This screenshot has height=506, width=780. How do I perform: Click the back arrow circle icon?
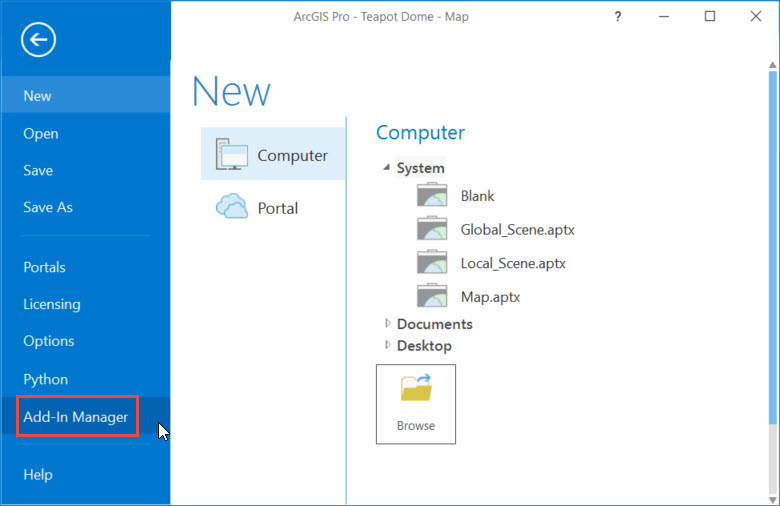pos(38,39)
